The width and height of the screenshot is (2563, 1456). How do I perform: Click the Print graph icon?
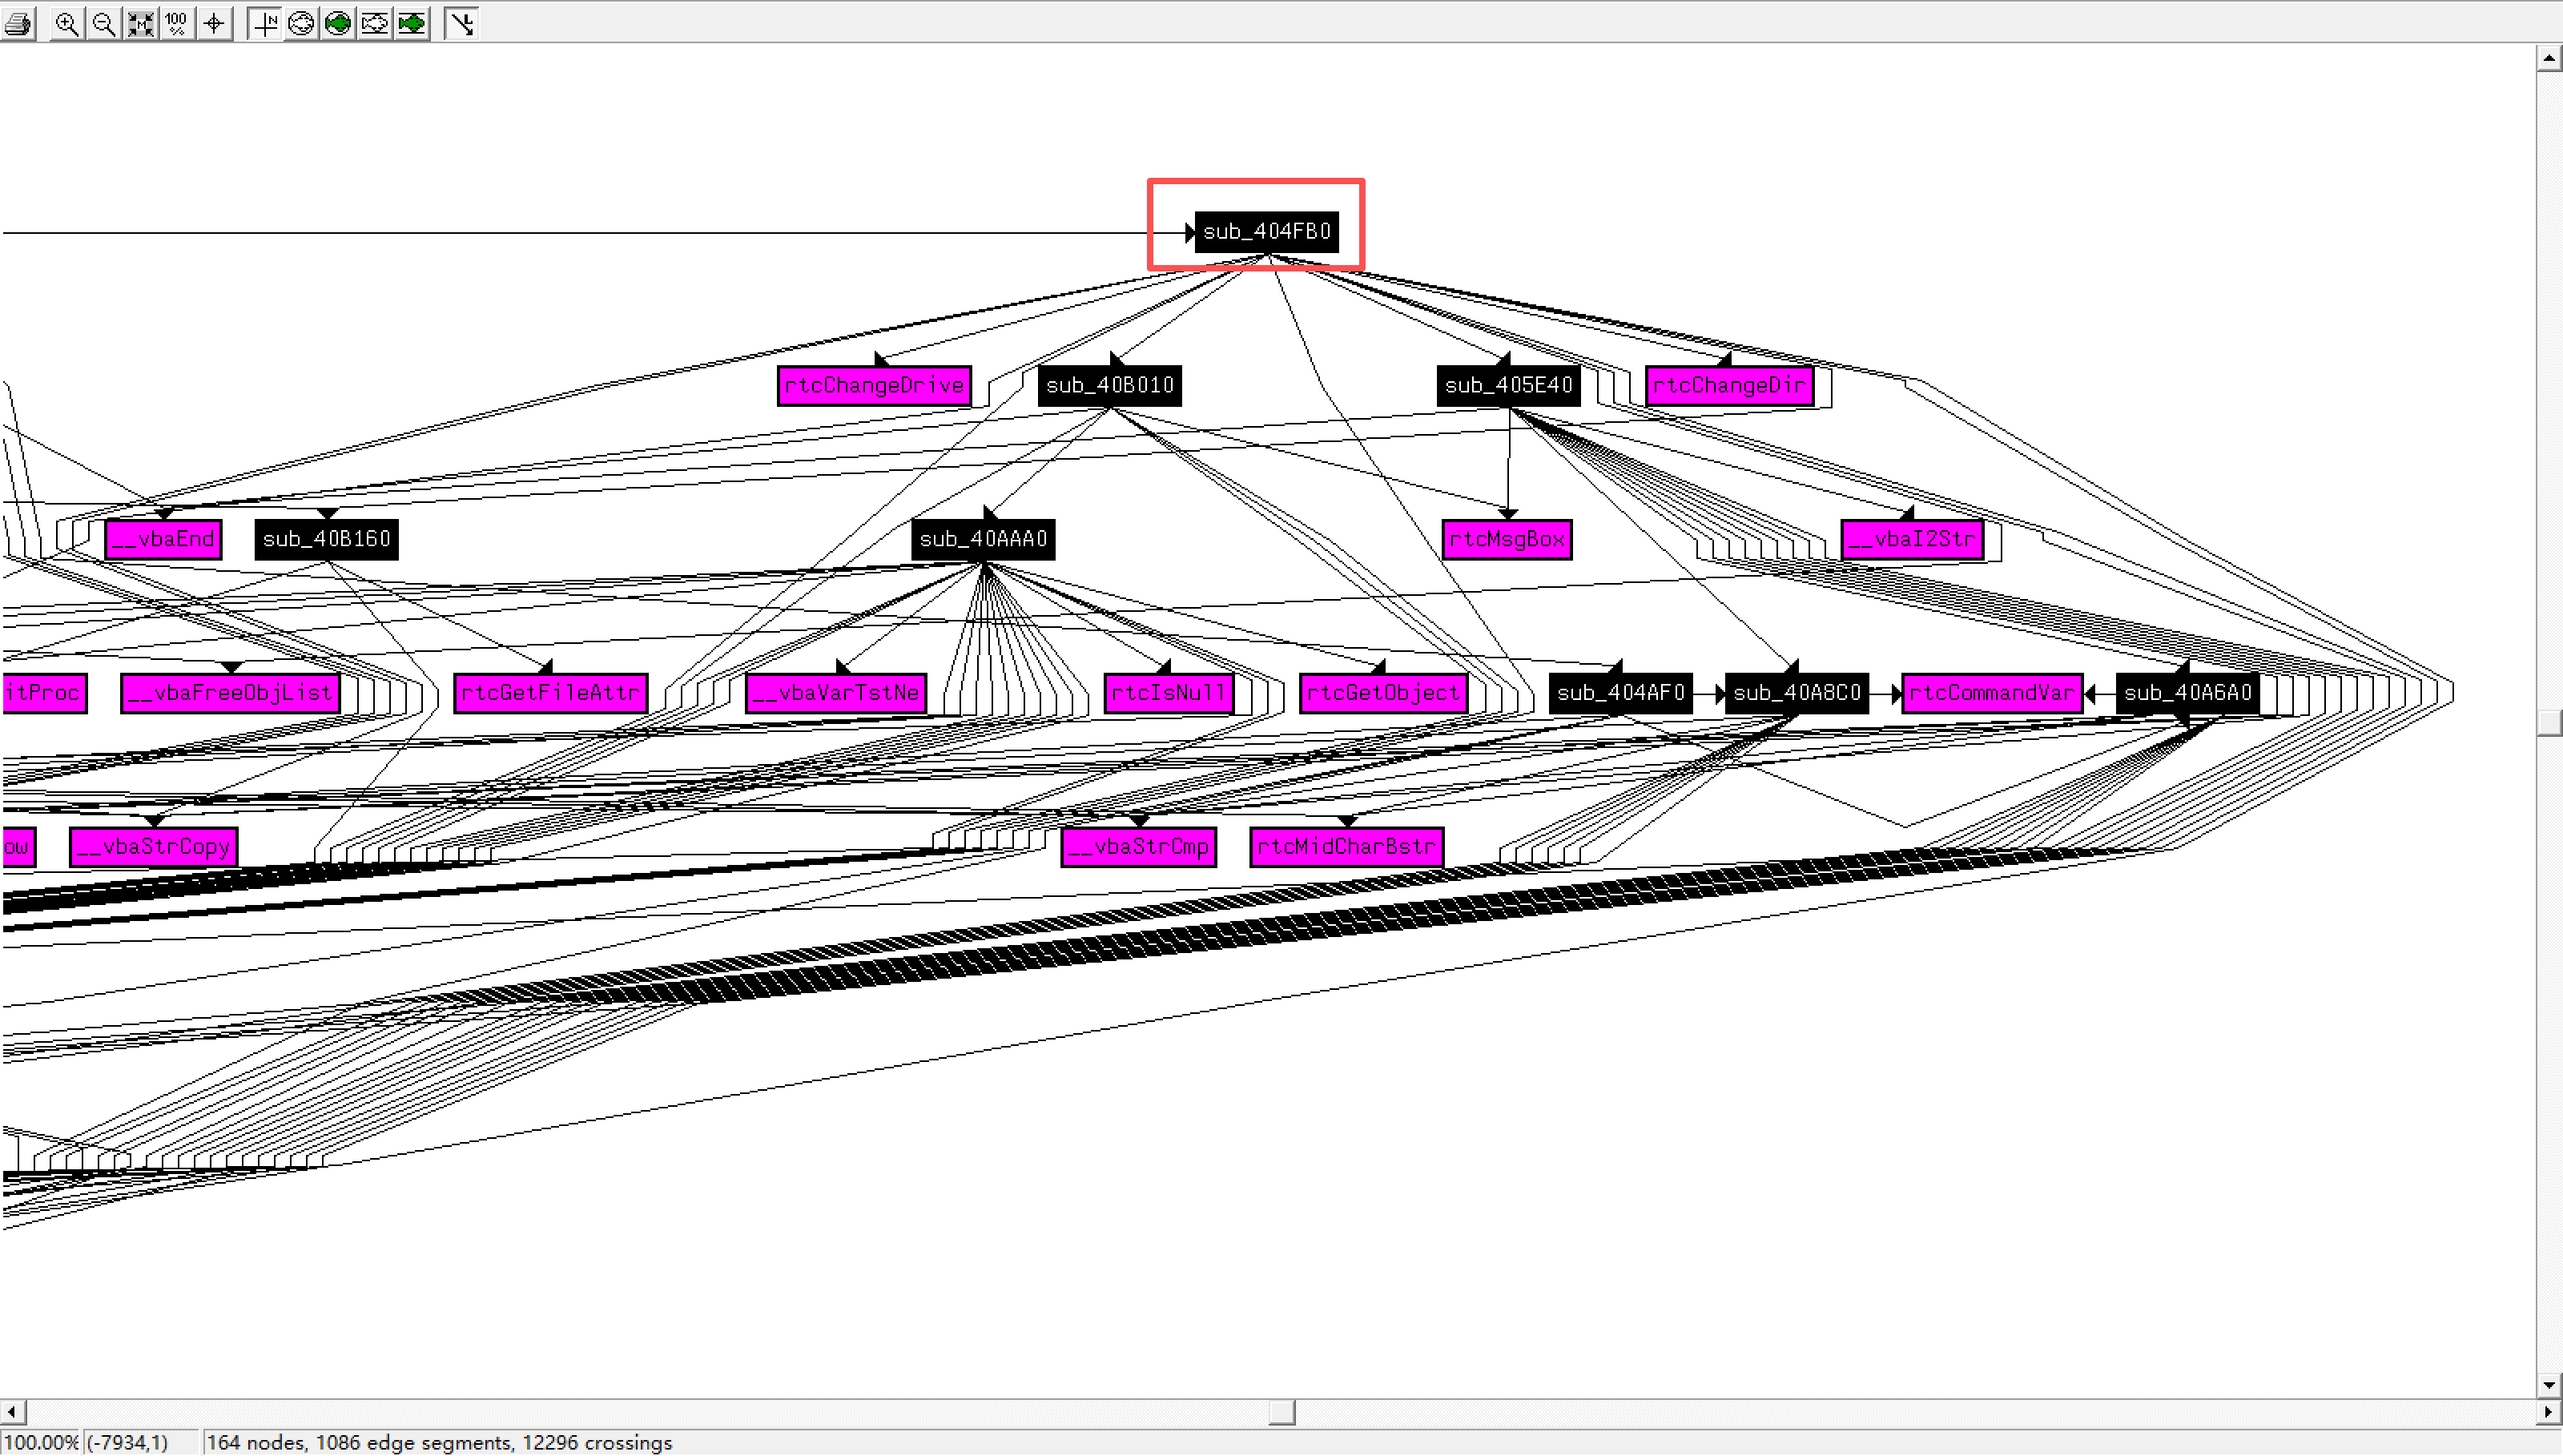18,23
